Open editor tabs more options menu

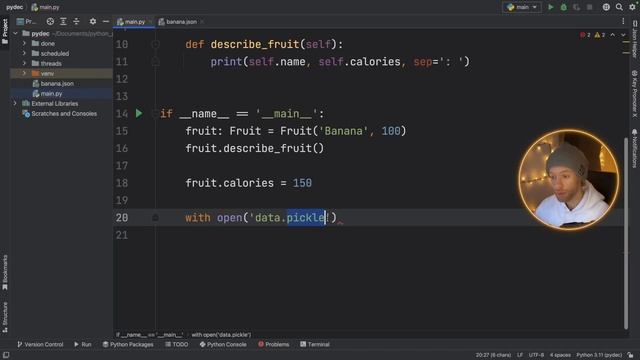pos(623,21)
